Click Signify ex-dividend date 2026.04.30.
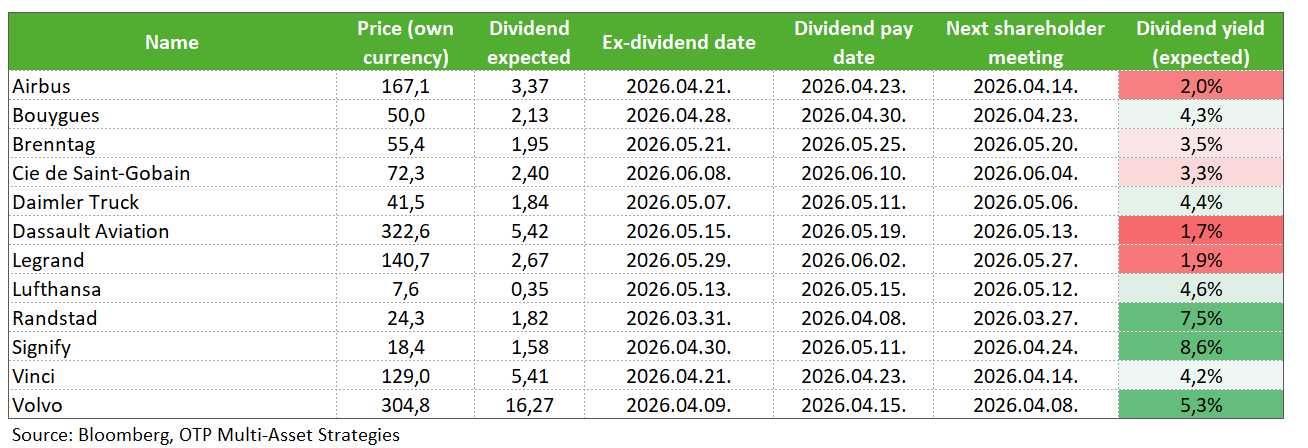The width and height of the screenshot is (1308, 448). tap(678, 348)
